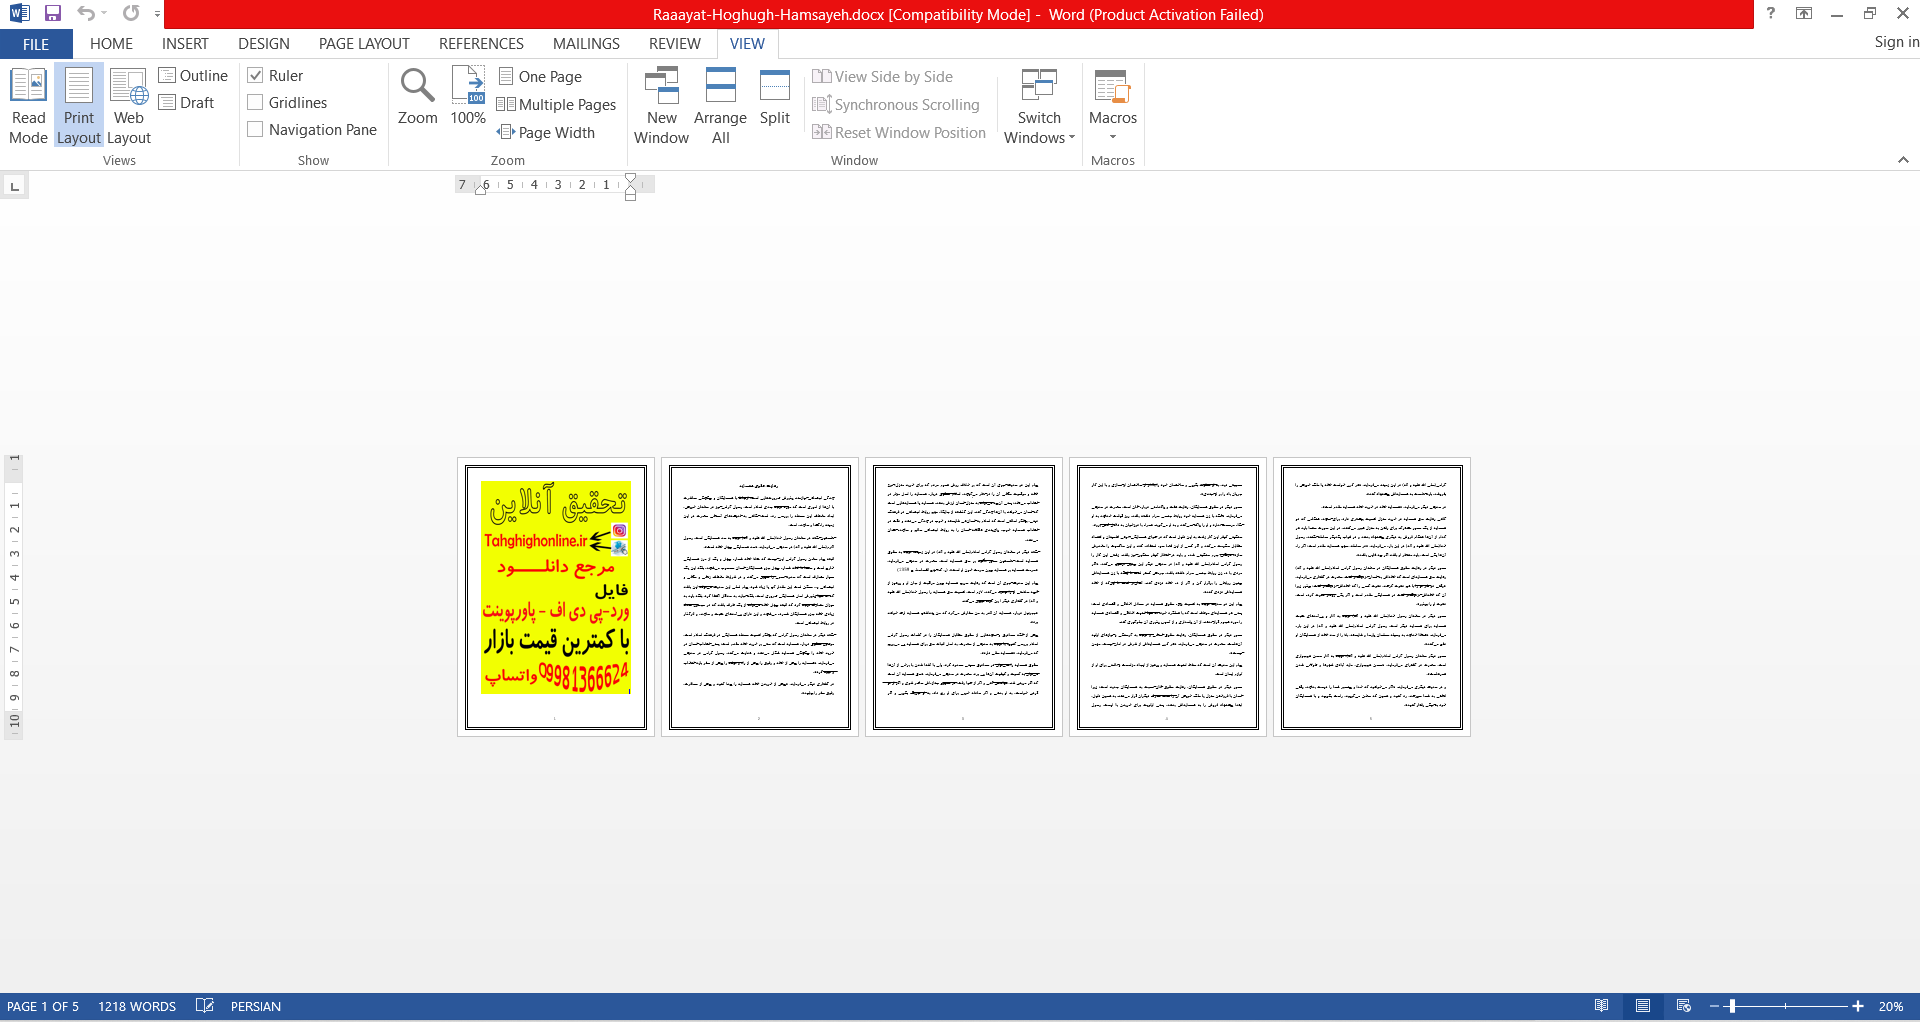Open Ribbon Display Options
The height and width of the screenshot is (1022, 1922).
(1804, 13)
